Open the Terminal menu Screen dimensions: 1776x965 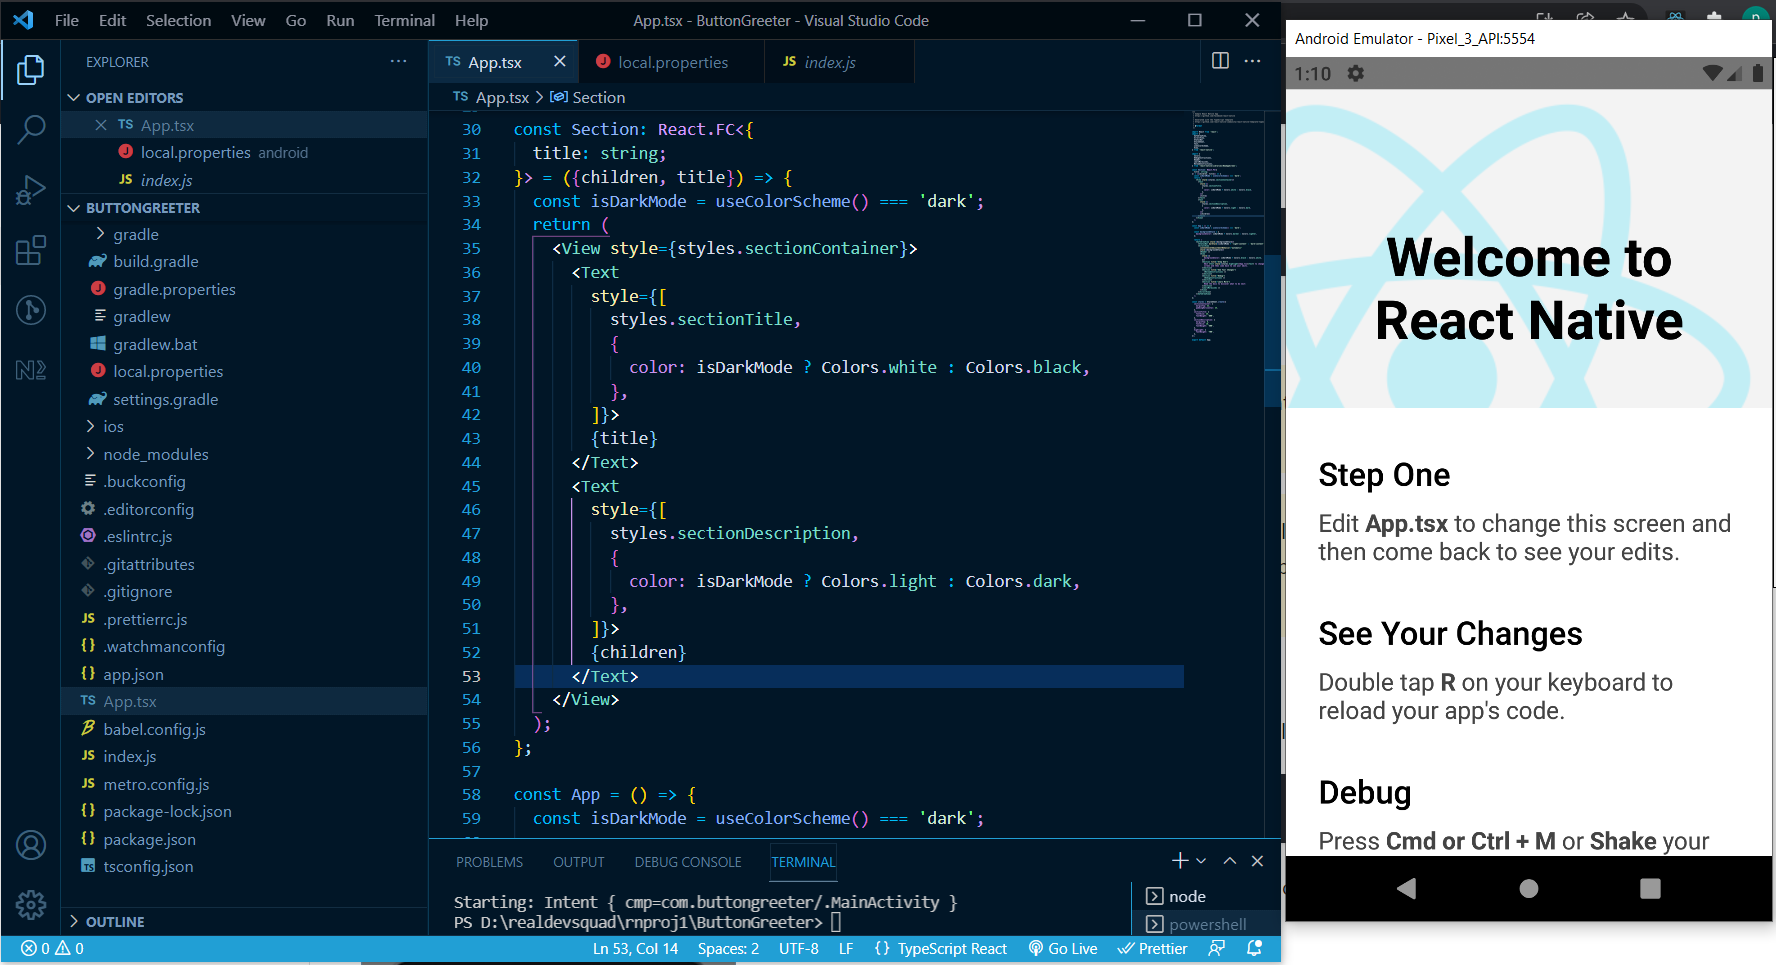pos(404,20)
